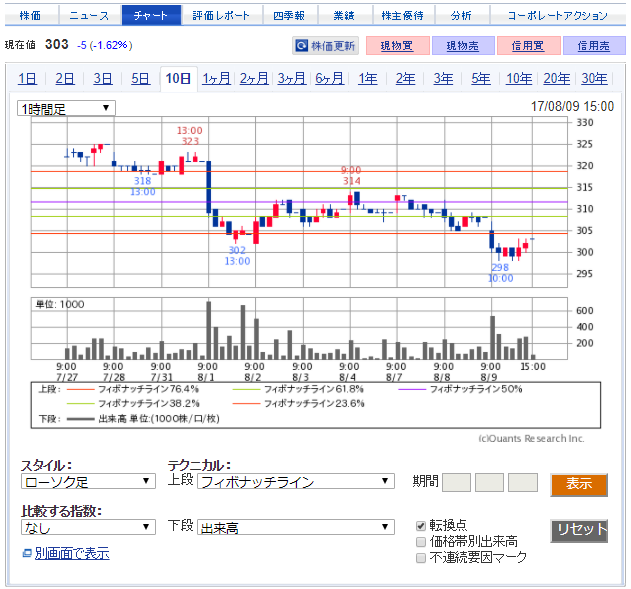Select the 3日 chart range
The width and height of the screenshot is (631, 589).
tap(103, 78)
